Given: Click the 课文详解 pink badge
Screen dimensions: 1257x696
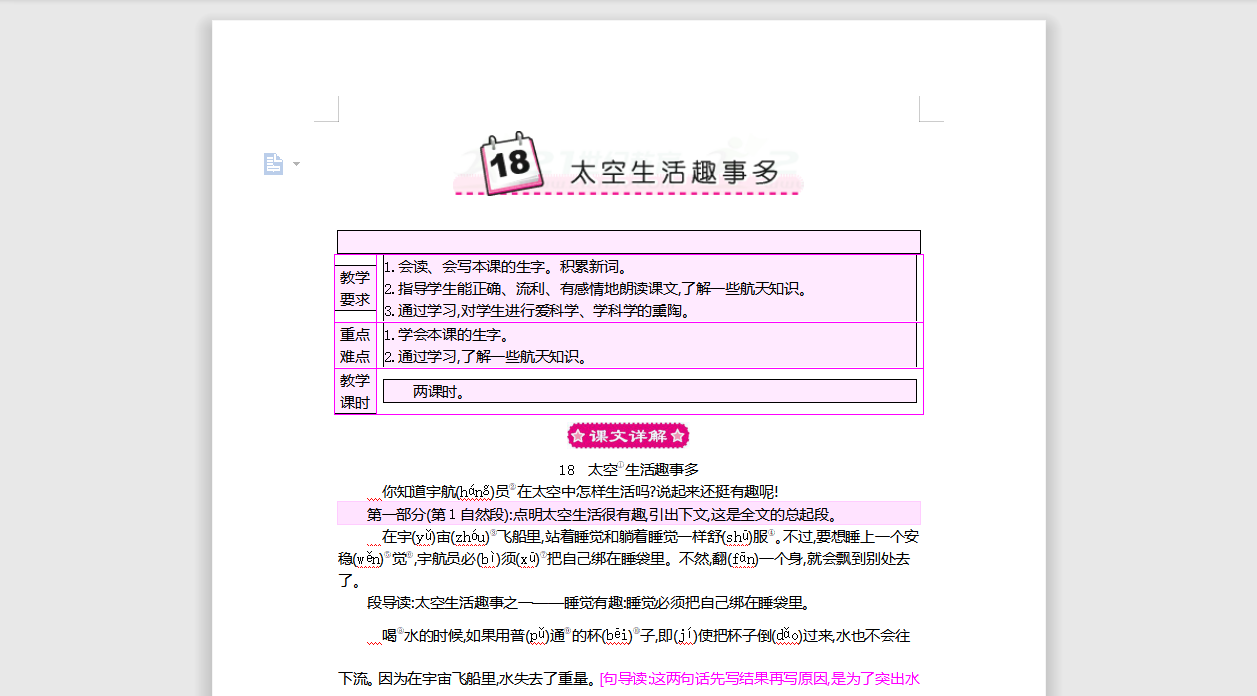Looking at the screenshot, I should point(628,435).
